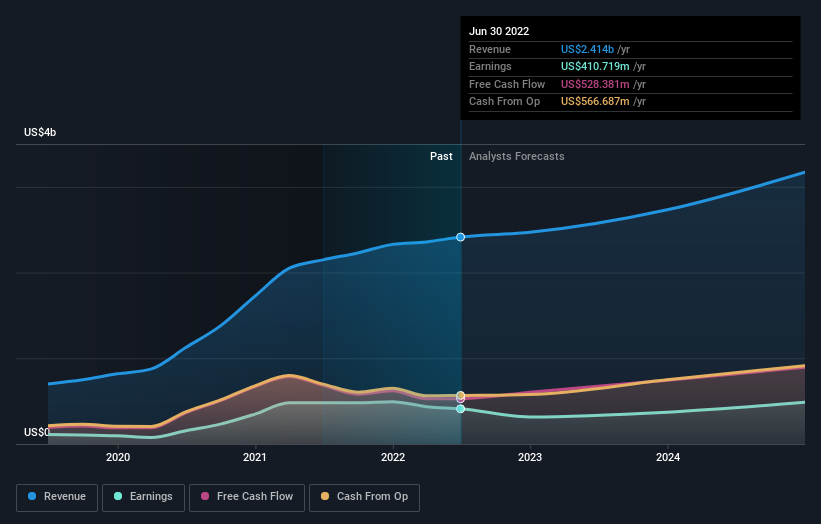821x524 pixels.
Task: Click the 2024 x-axis label
Action: pyautogui.click(x=668, y=457)
